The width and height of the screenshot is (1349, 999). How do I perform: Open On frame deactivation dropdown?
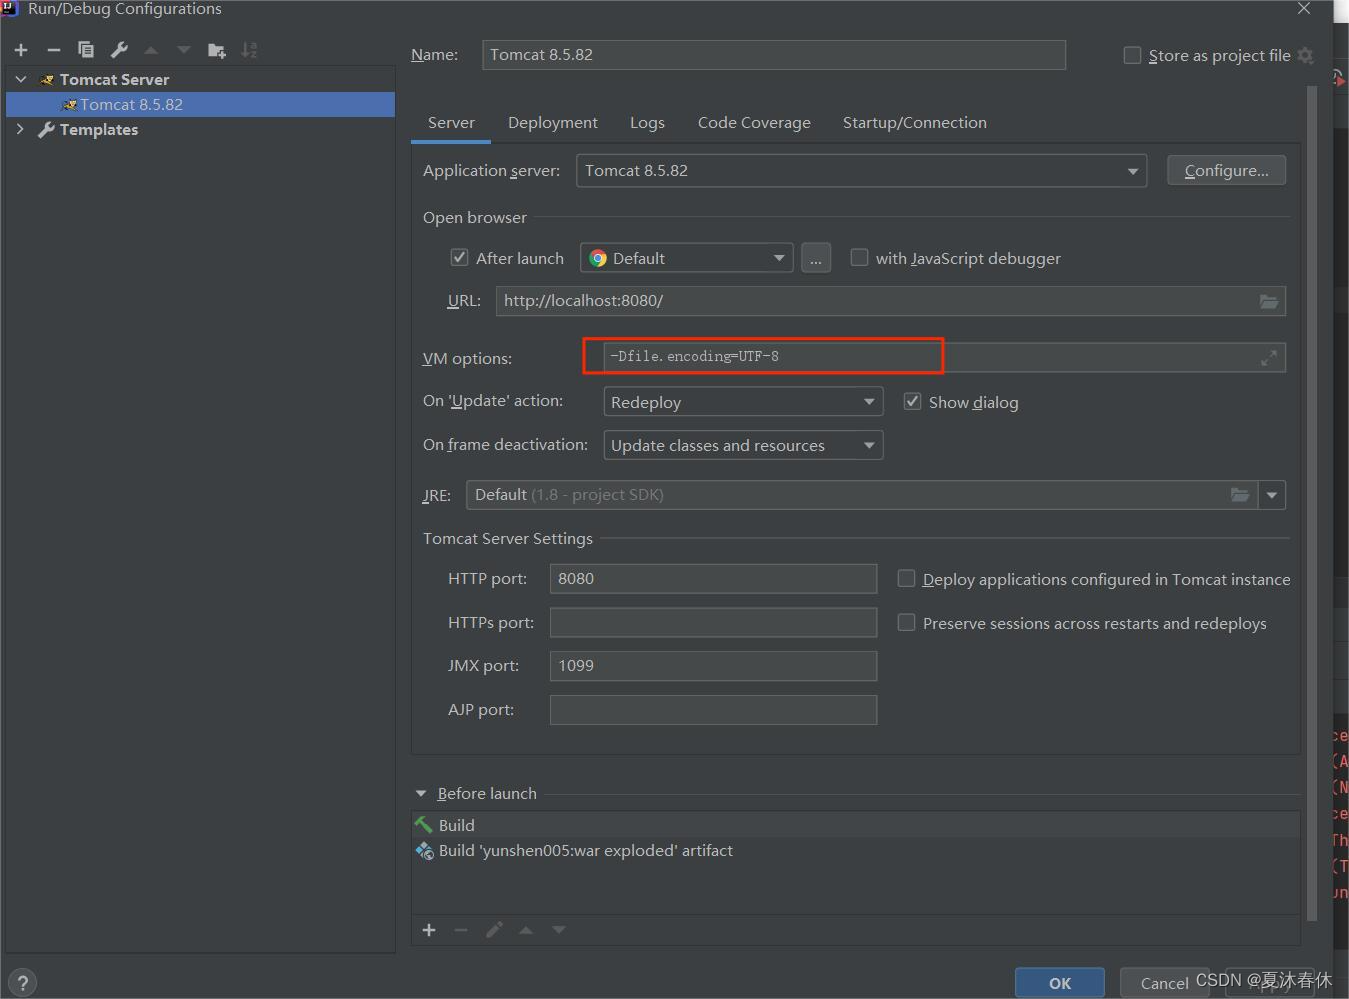[x=743, y=445]
